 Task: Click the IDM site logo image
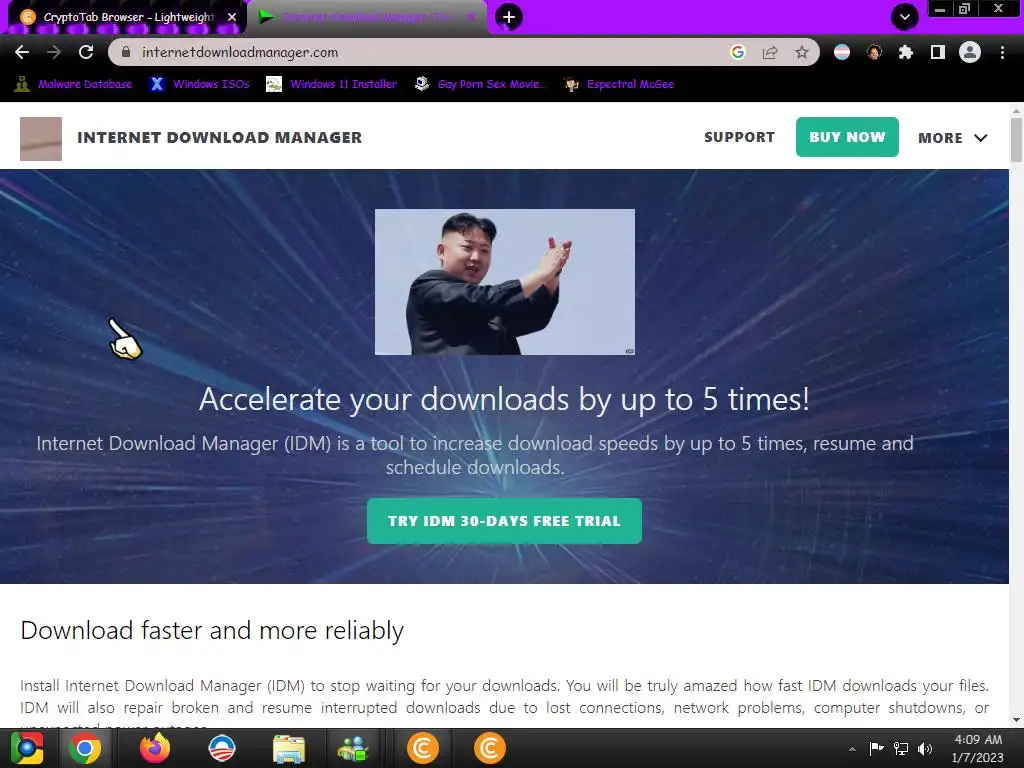tap(41, 138)
